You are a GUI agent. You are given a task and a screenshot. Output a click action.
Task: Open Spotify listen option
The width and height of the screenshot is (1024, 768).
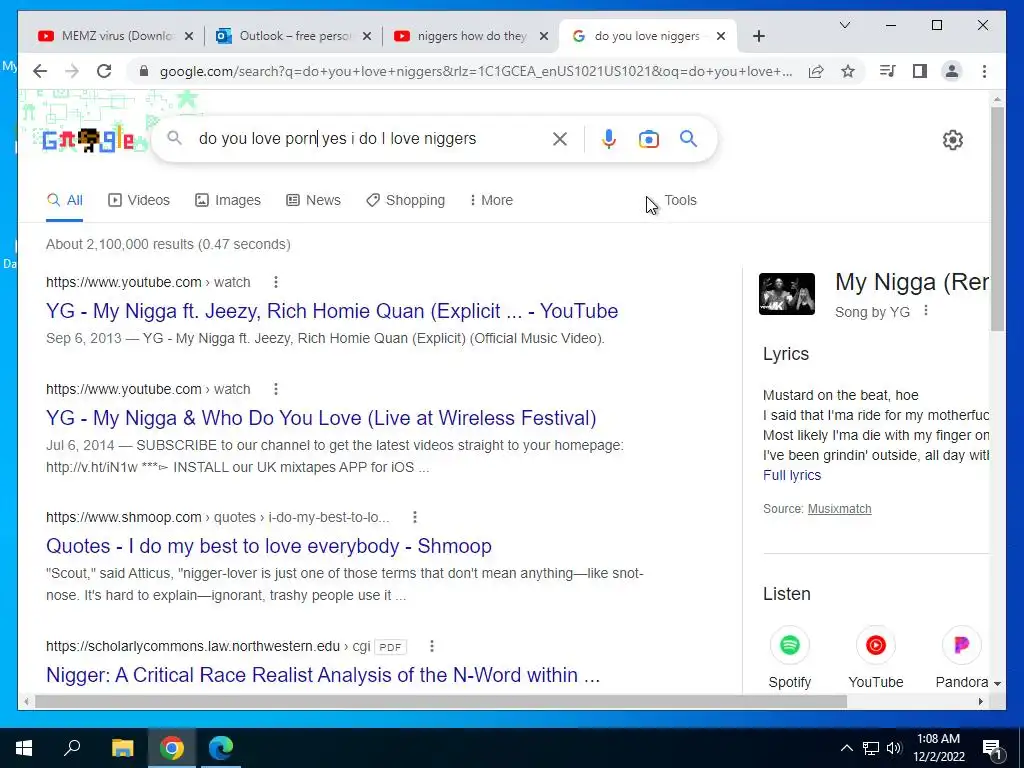[x=790, y=658]
